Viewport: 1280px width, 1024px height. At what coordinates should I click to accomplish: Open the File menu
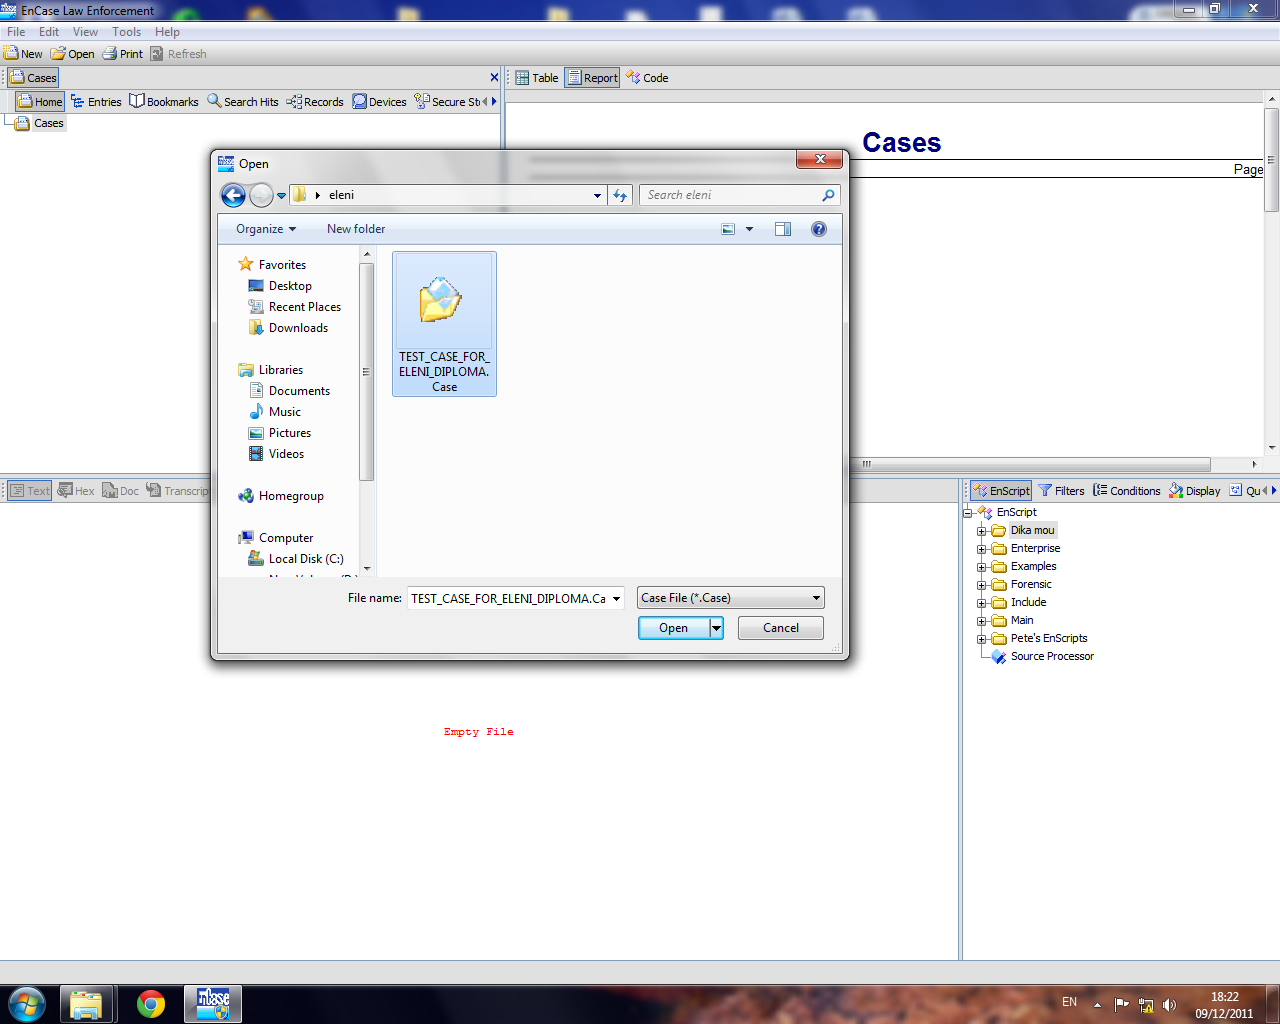[16, 32]
